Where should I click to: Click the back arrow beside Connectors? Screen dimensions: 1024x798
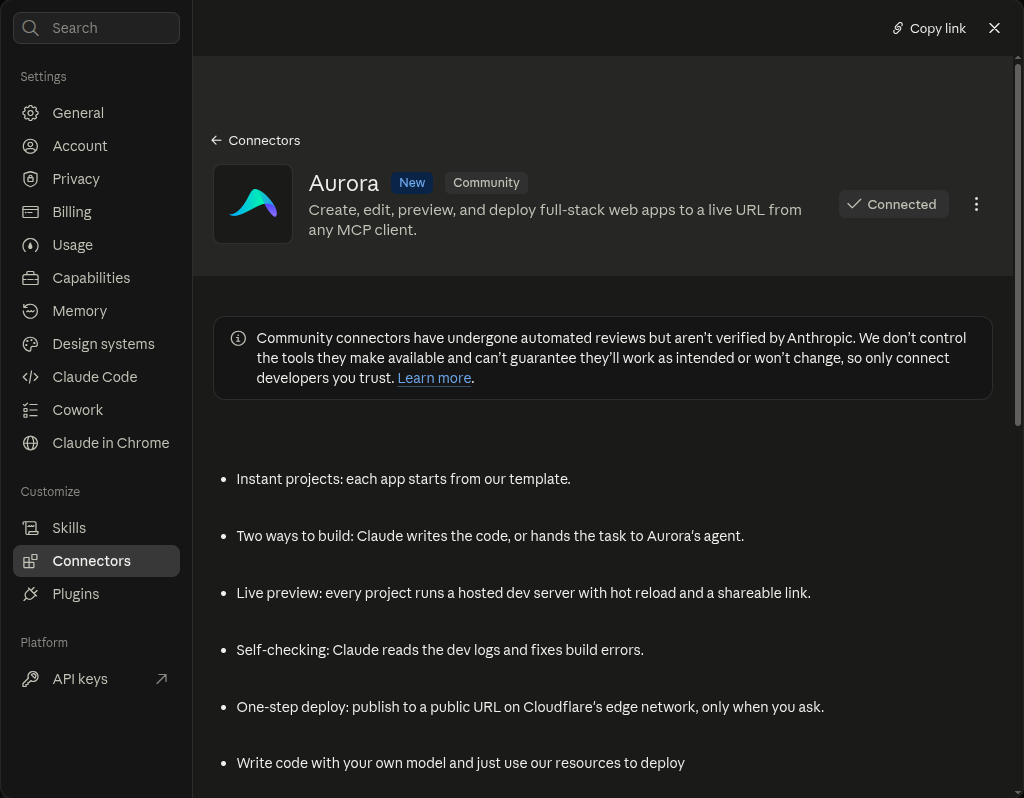tap(216, 140)
